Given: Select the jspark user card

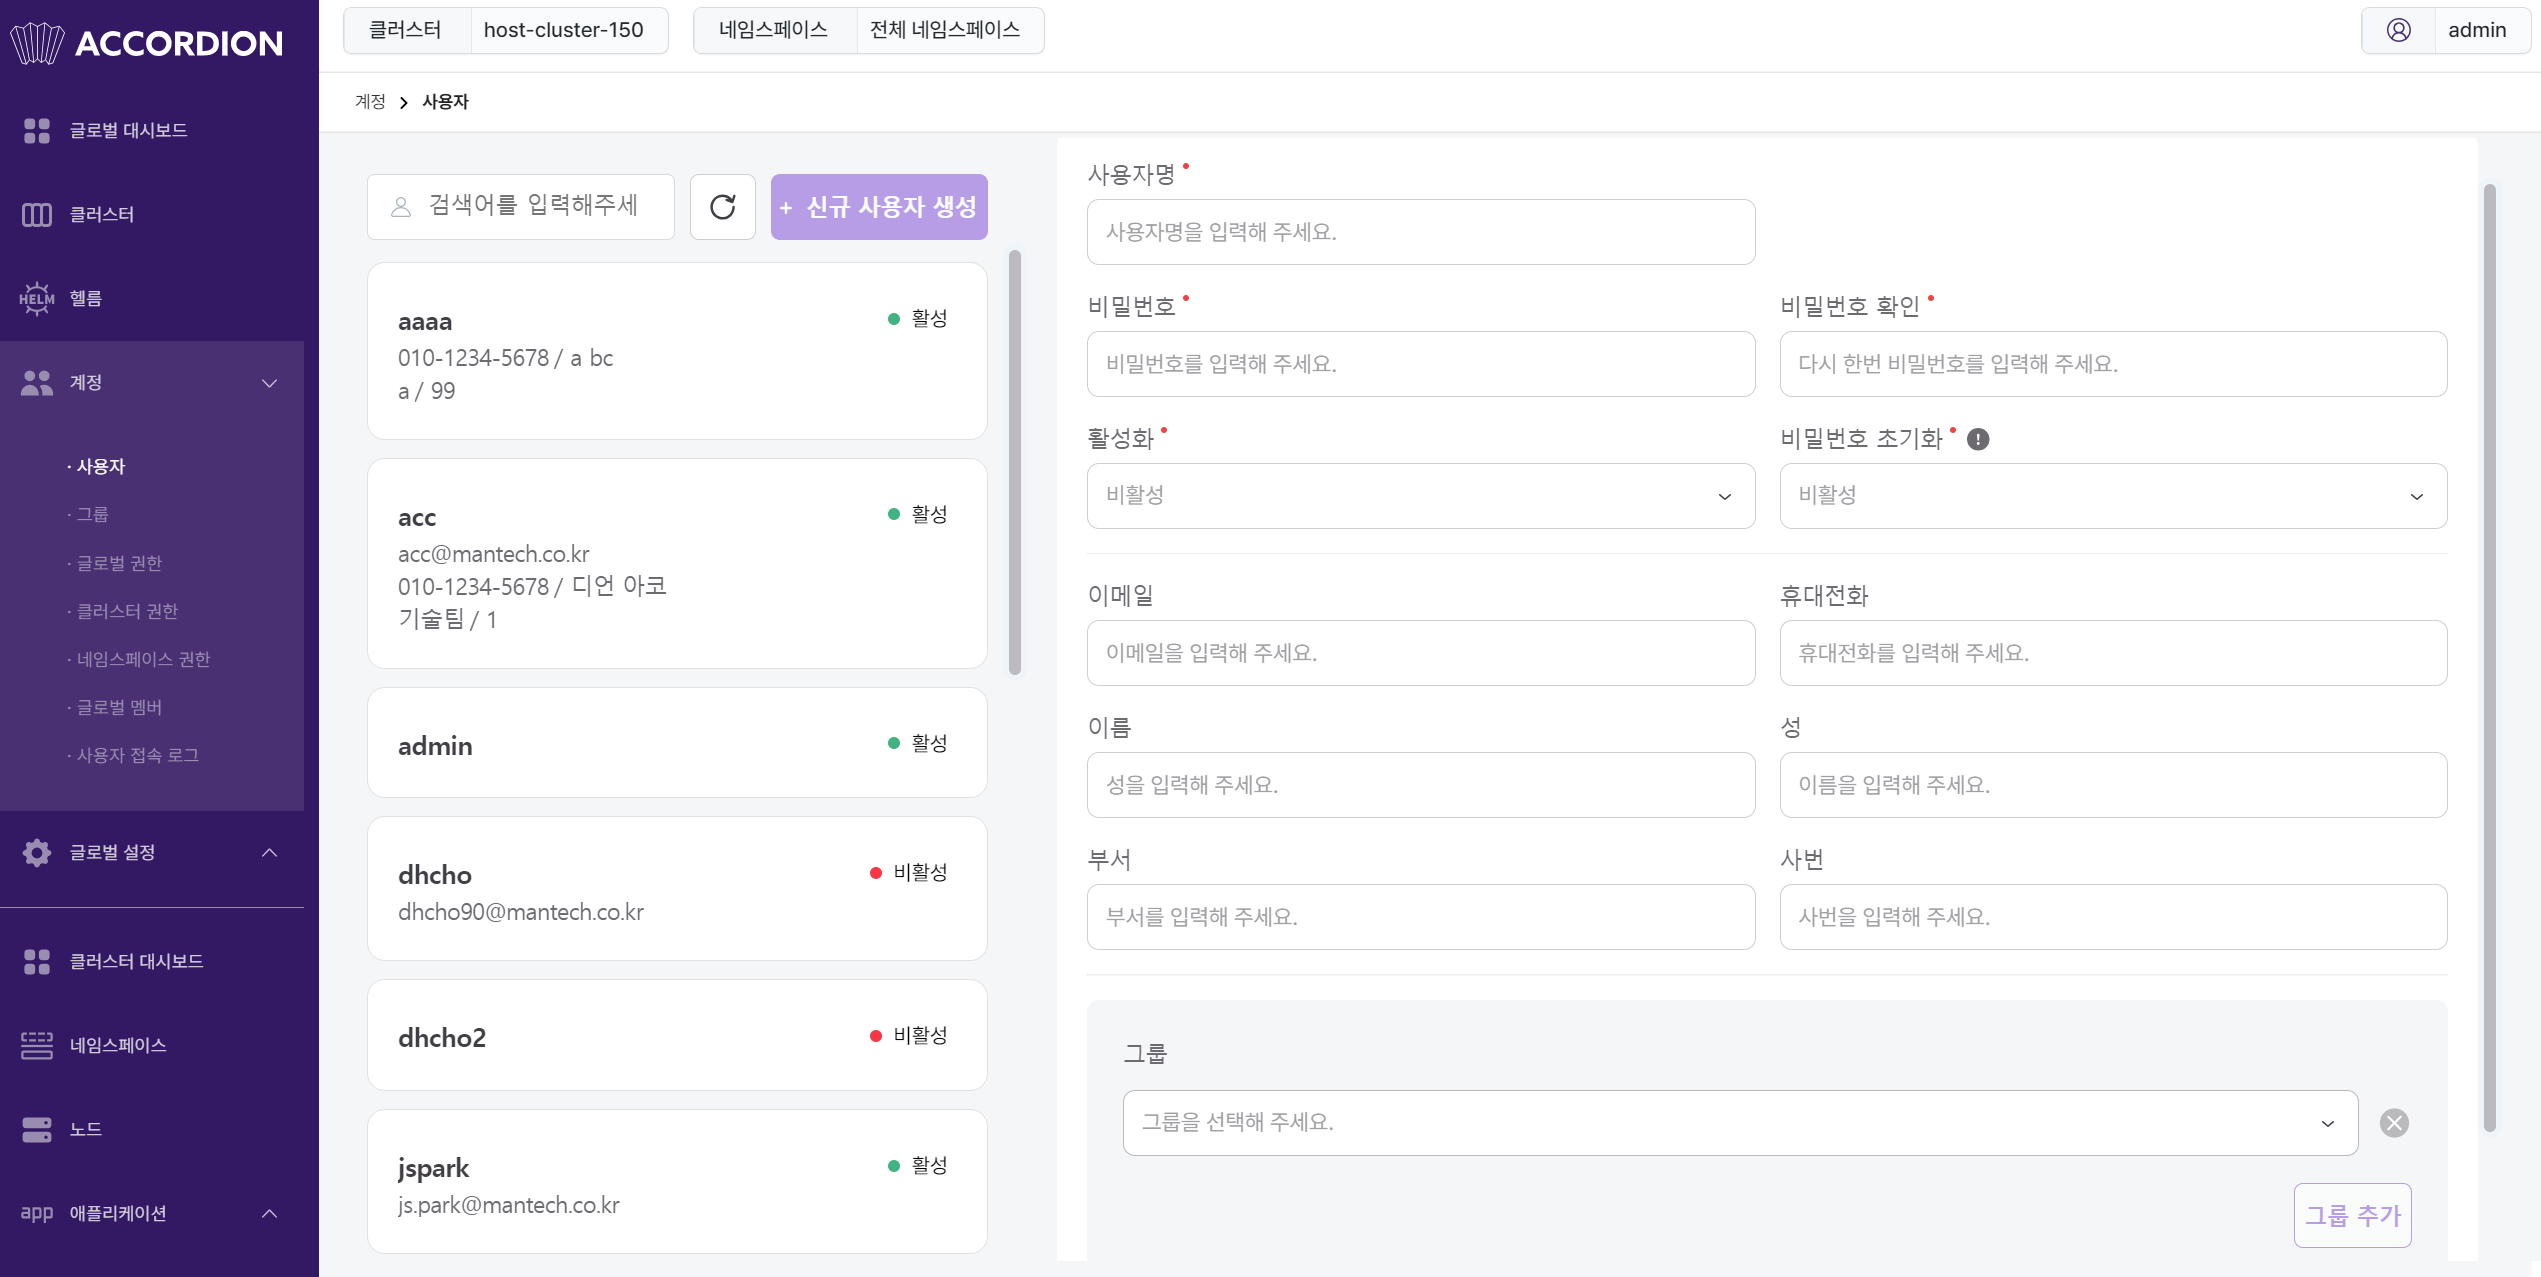Looking at the screenshot, I should tap(677, 1182).
